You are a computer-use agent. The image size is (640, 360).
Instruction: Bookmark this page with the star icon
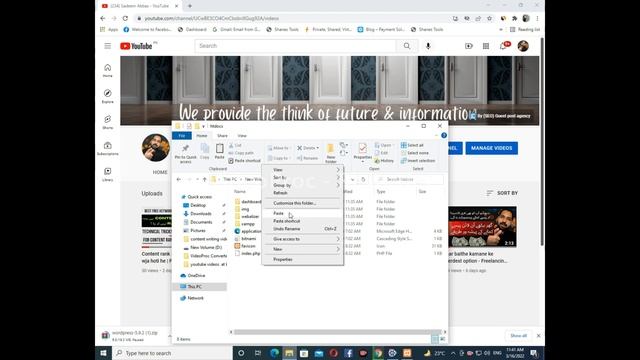click(489, 18)
